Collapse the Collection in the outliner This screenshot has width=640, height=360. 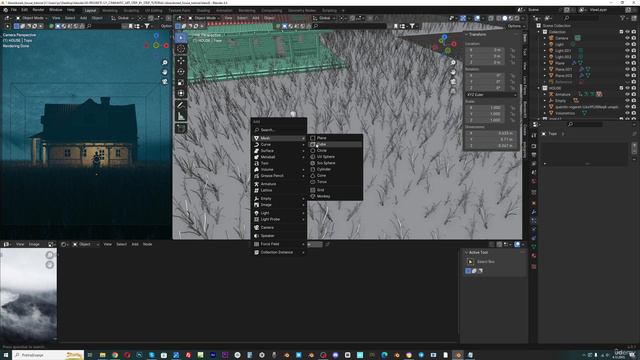[539, 32]
